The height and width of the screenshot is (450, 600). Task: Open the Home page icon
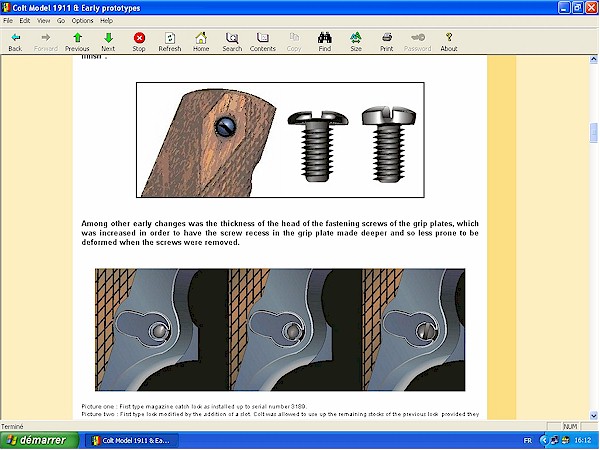pyautogui.click(x=201, y=38)
